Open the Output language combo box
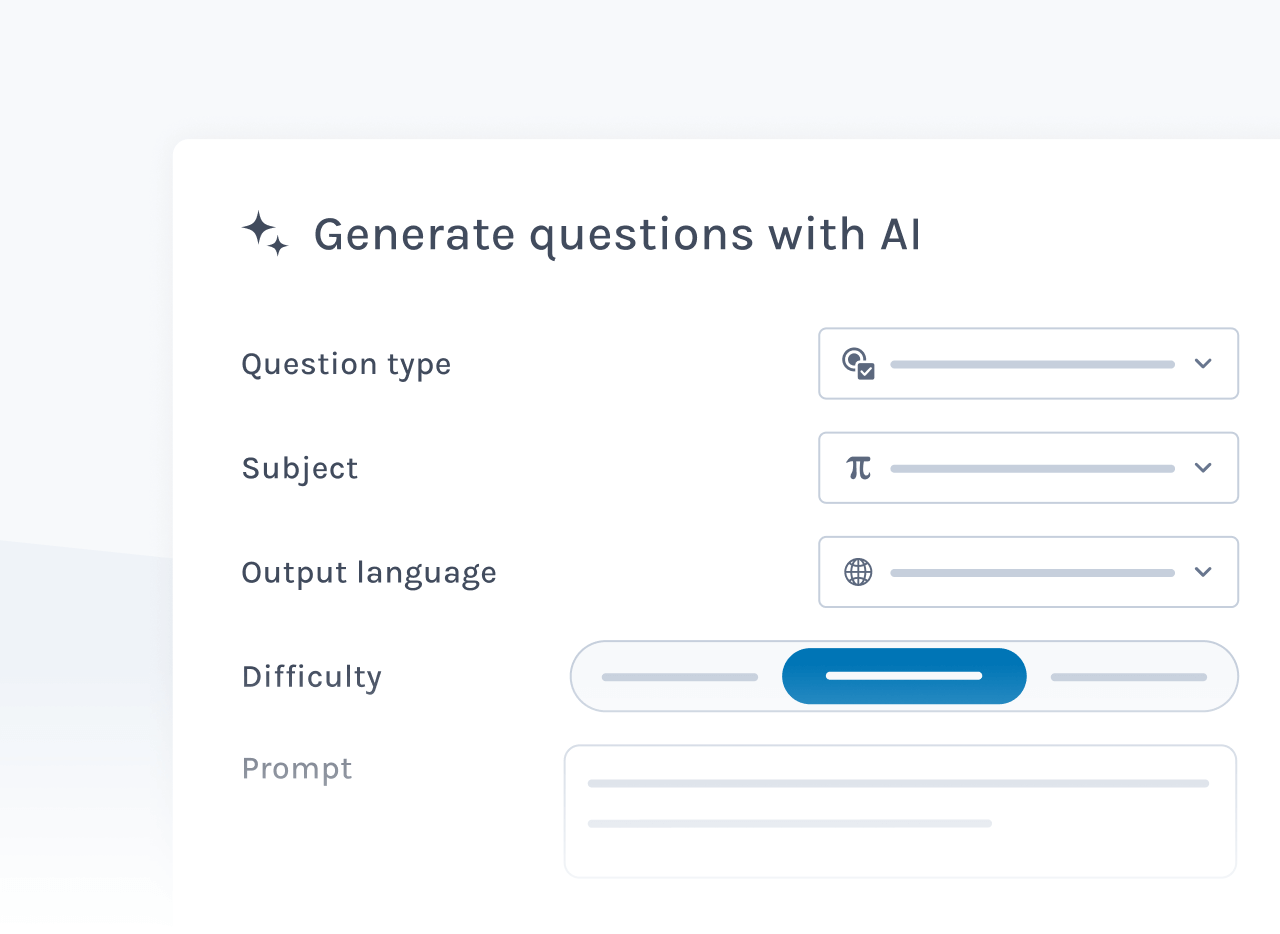The height and width of the screenshot is (934, 1280). (1030, 572)
